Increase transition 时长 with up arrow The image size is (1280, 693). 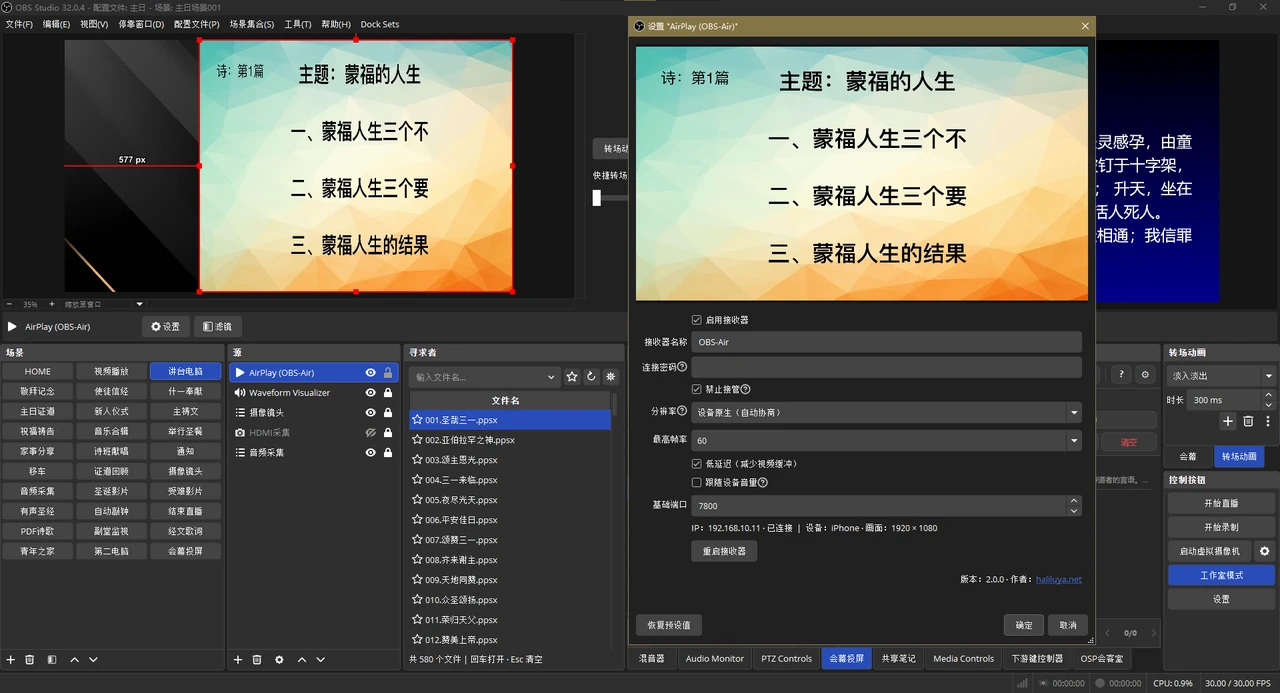1269,395
